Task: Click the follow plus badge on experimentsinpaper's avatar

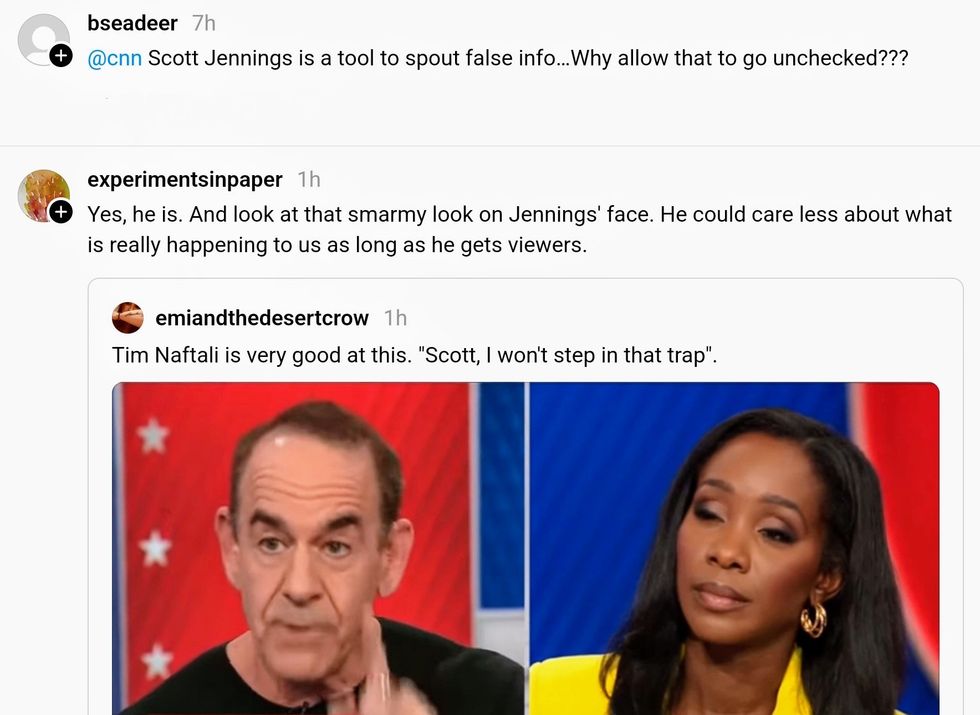Action: point(60,212)
